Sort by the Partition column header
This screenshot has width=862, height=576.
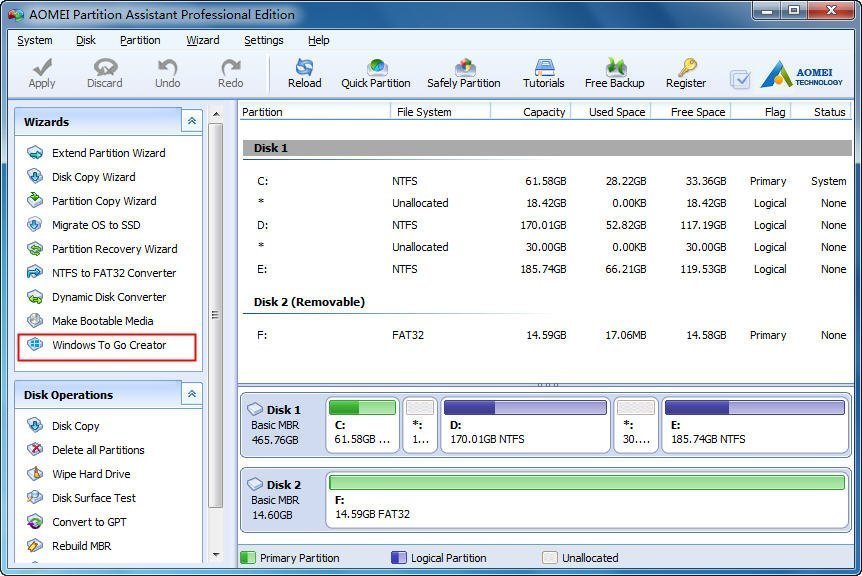point(314,112)
